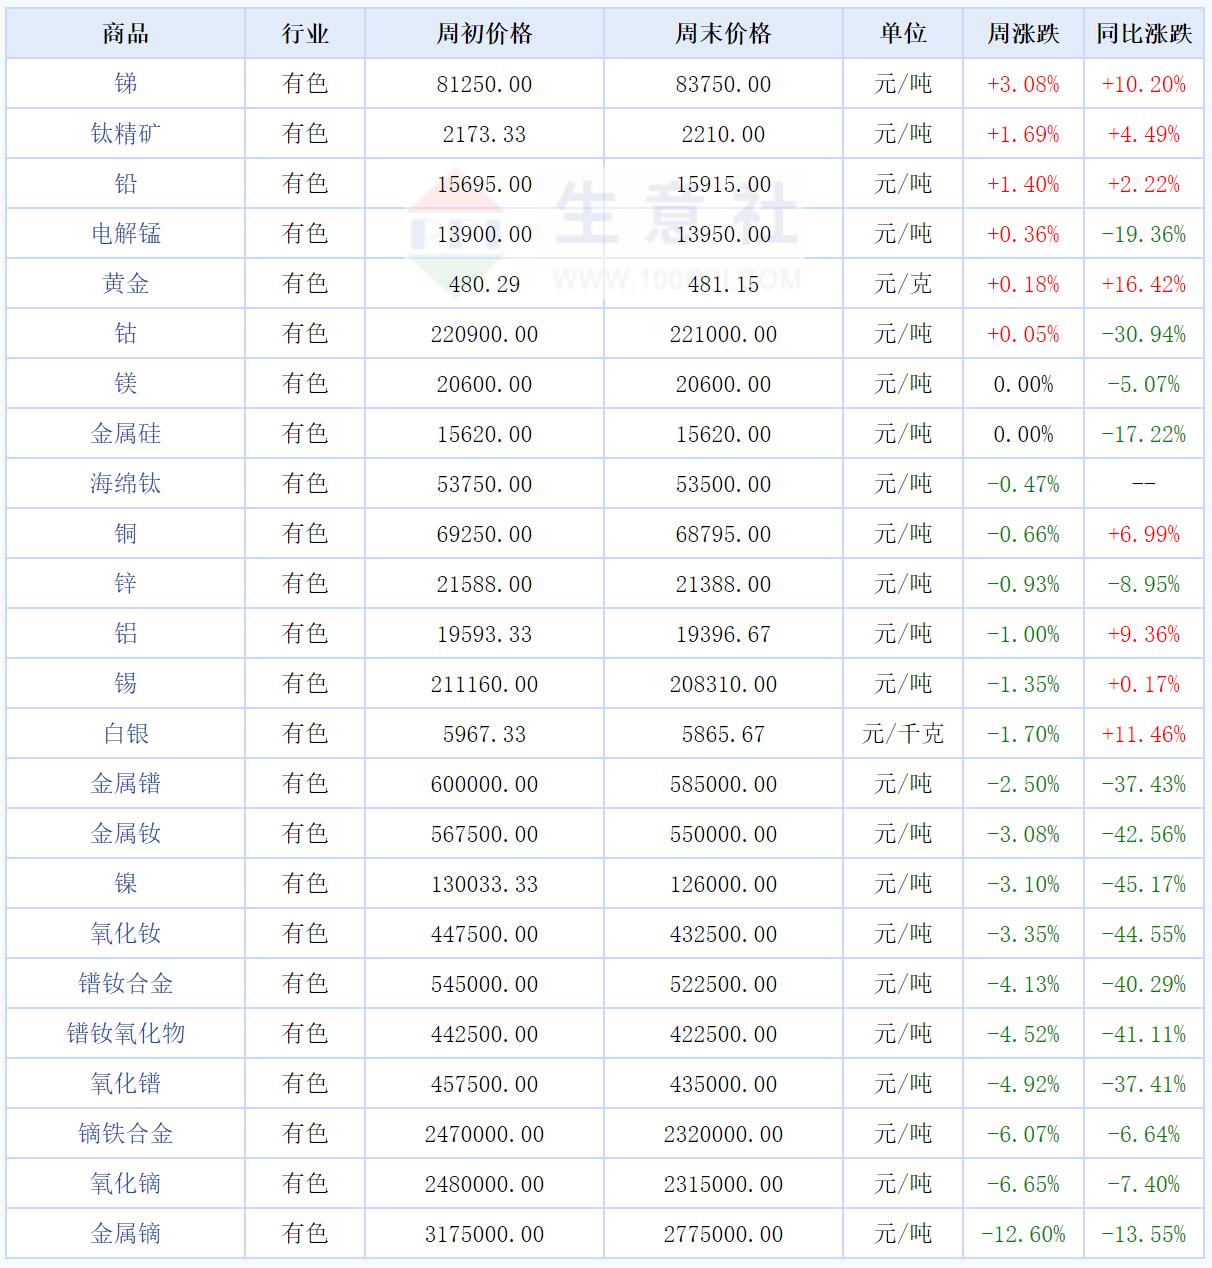Open the 氧化镝 commodity link
The width and height of the screenshot is (1212, 1268).
[125, 1184]
